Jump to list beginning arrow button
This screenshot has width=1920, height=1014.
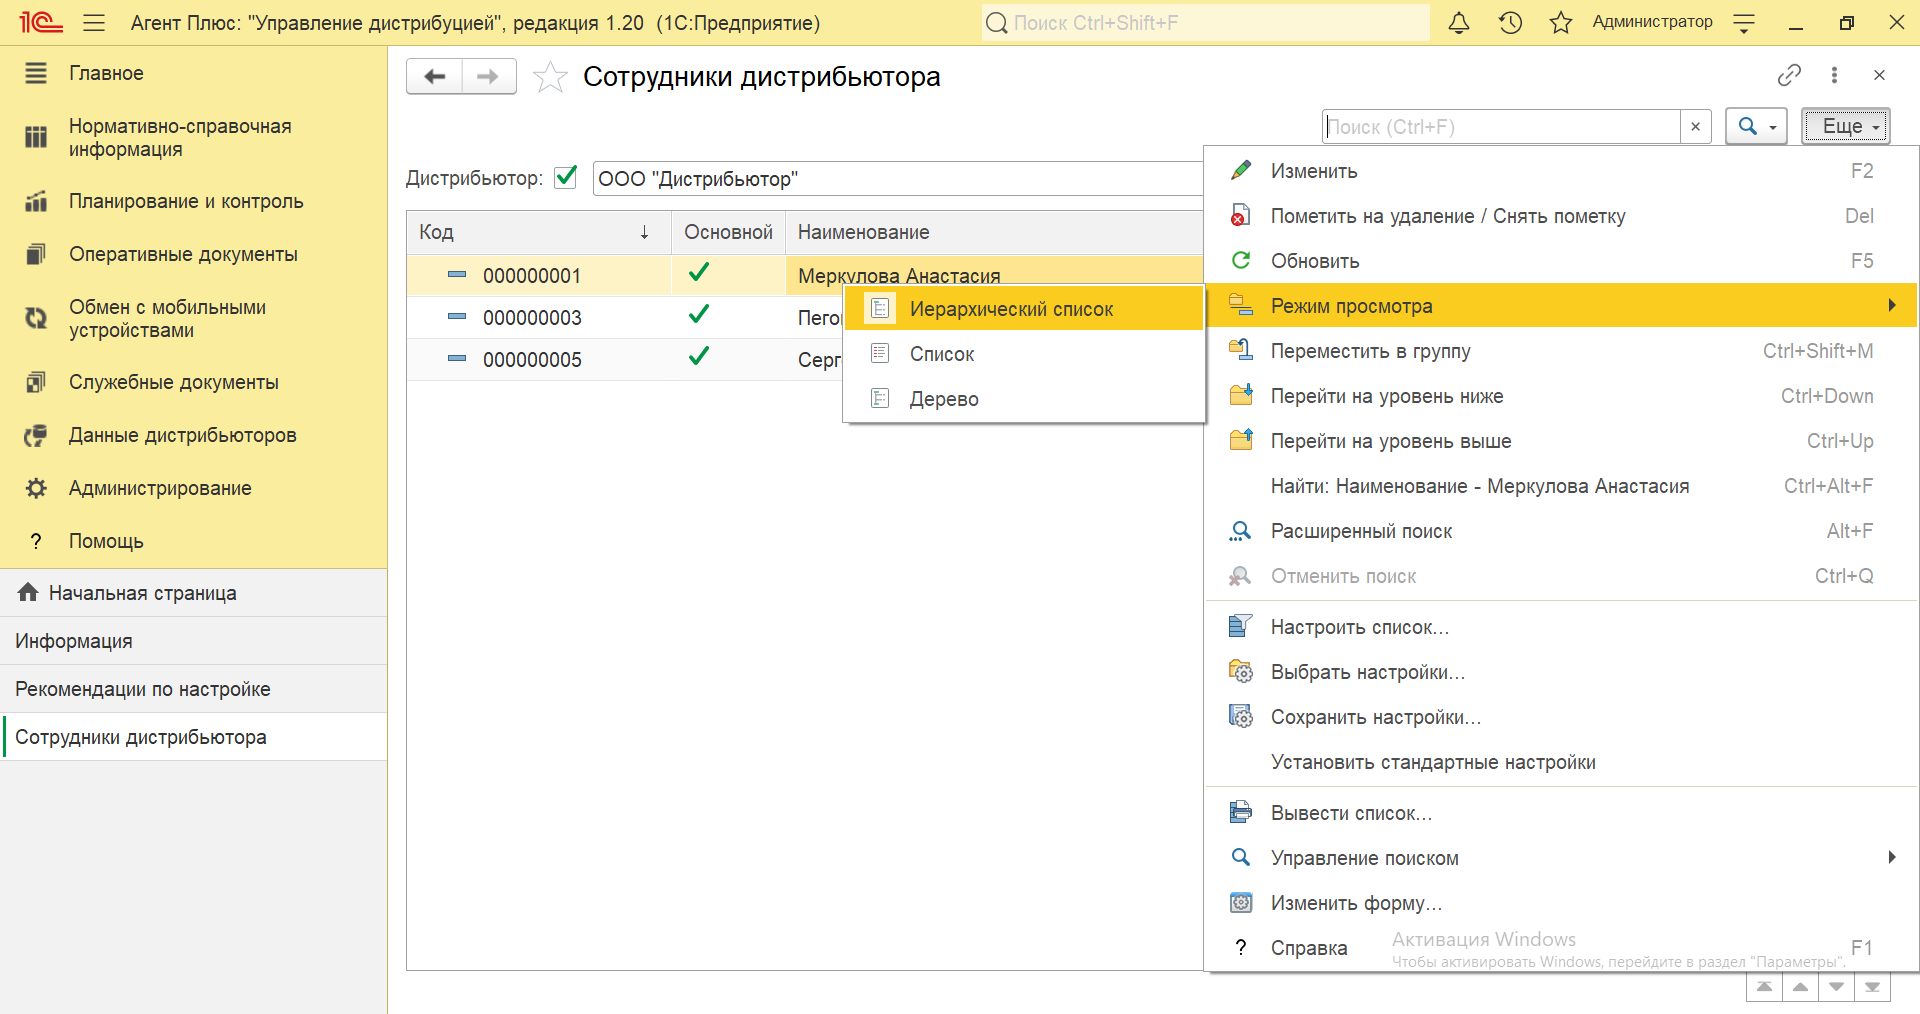point(1764,987)
